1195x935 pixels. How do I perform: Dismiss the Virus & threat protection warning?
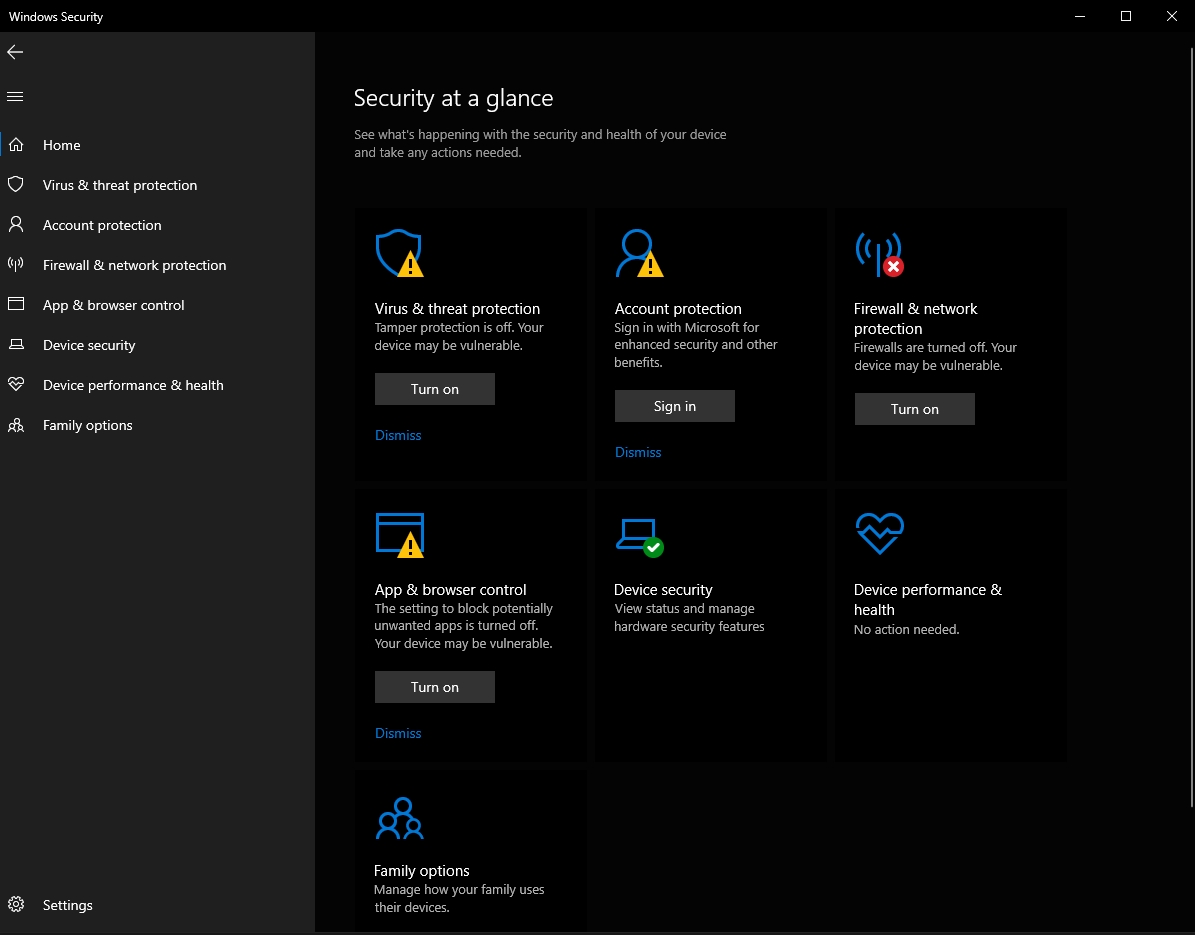pos(398,435)
